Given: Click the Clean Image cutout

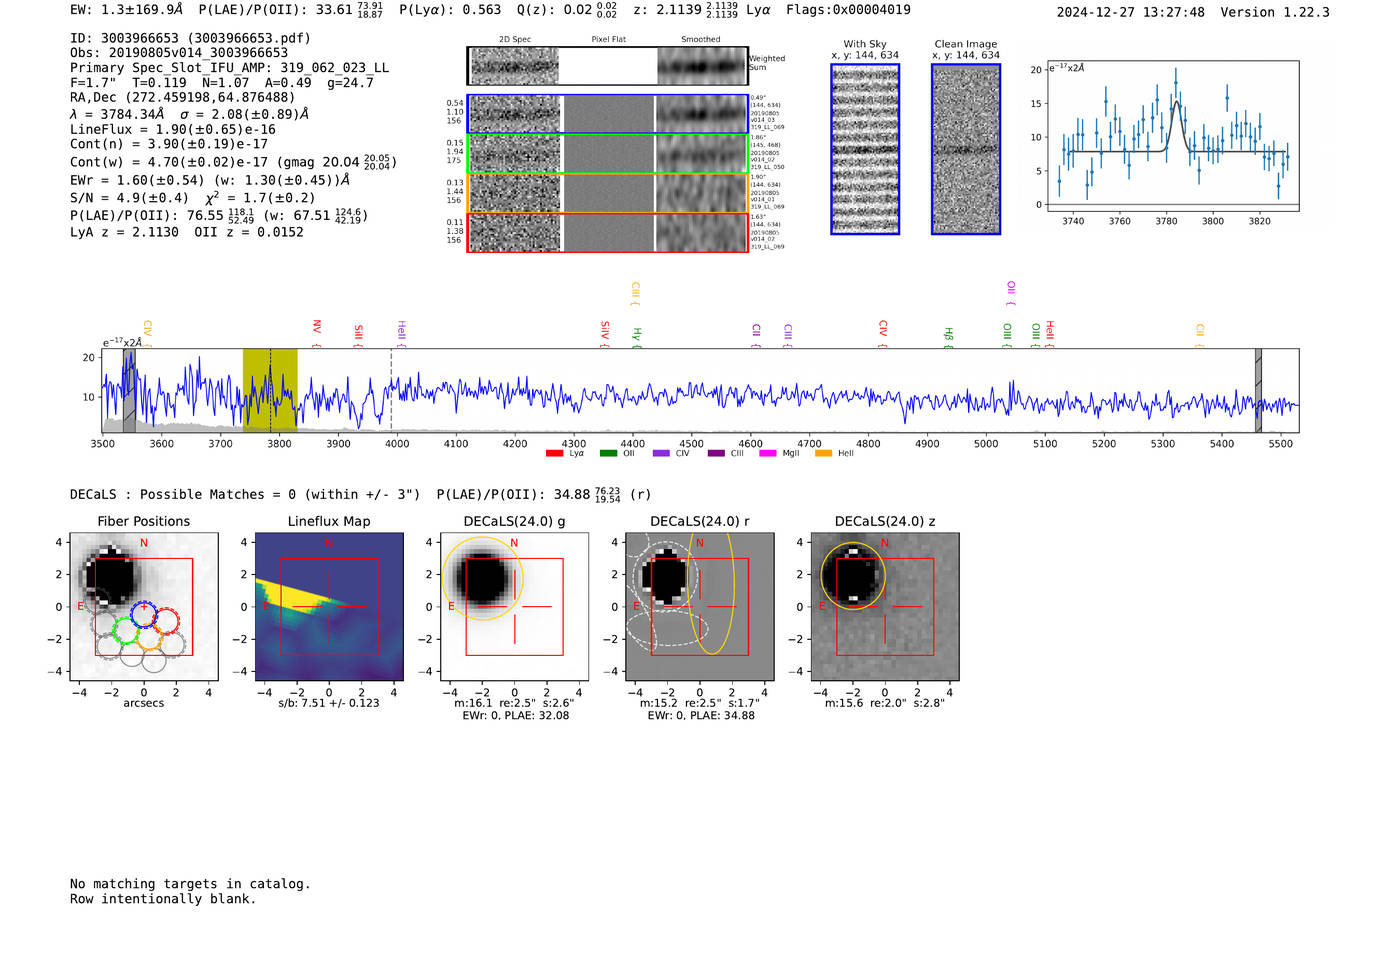Looking at the screenshot, I should (966, 149).
